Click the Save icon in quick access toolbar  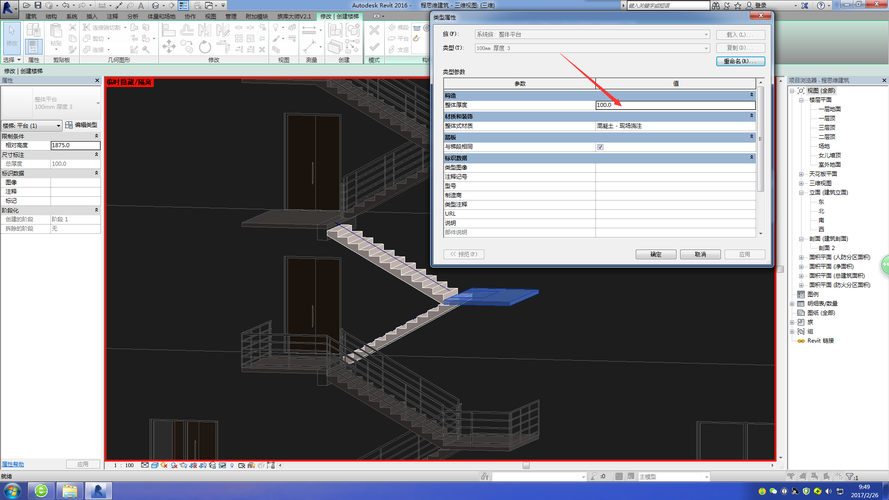point(38,5)
